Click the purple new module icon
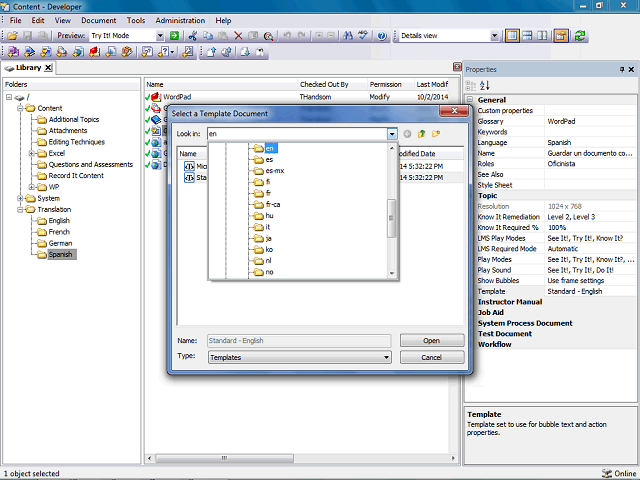Screen dimensions: 640x480 [x=13, y=52]
